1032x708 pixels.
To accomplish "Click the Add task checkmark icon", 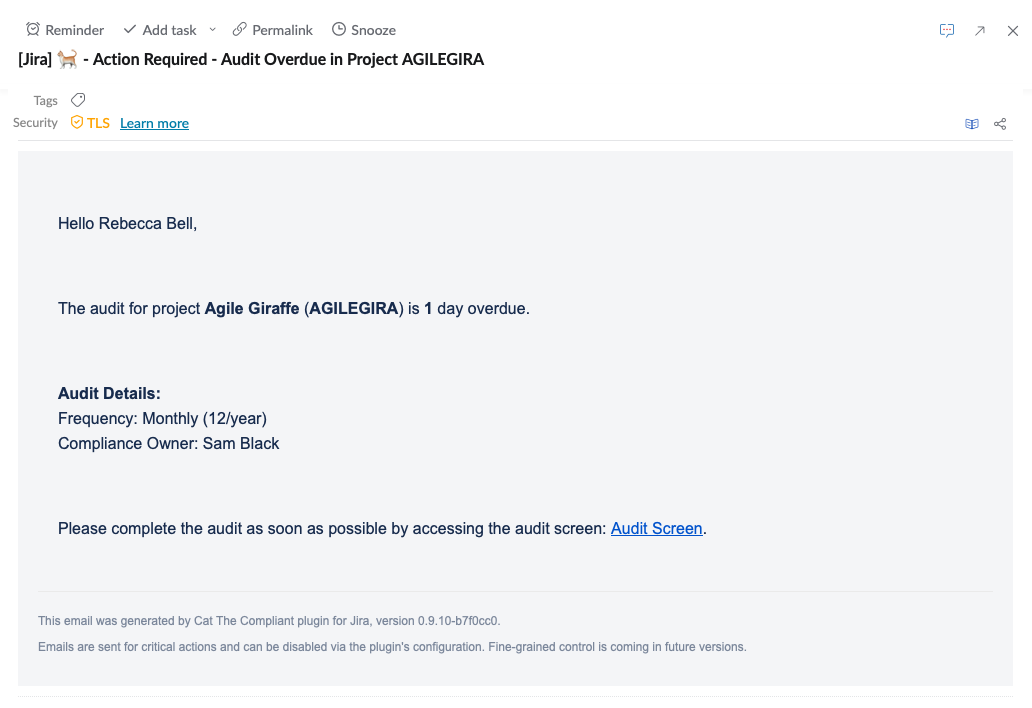I will 130,29.
